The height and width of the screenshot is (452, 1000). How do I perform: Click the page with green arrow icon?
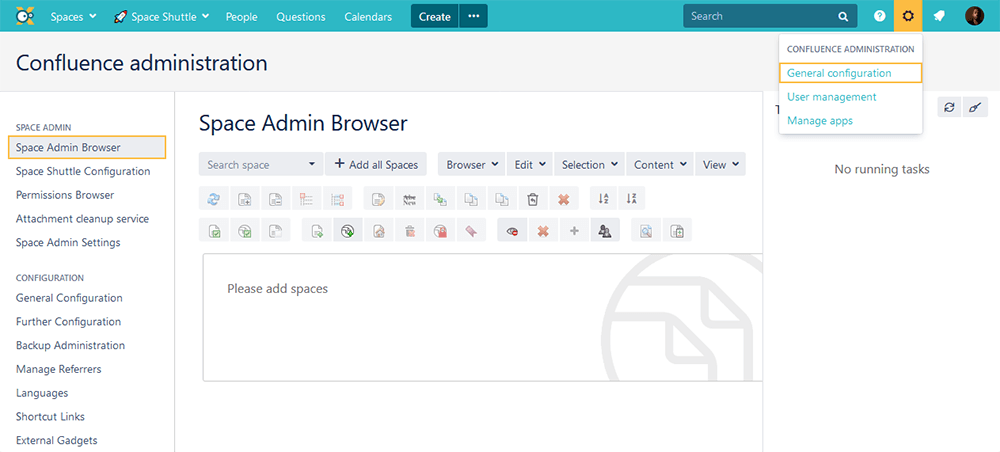(317, 230)
